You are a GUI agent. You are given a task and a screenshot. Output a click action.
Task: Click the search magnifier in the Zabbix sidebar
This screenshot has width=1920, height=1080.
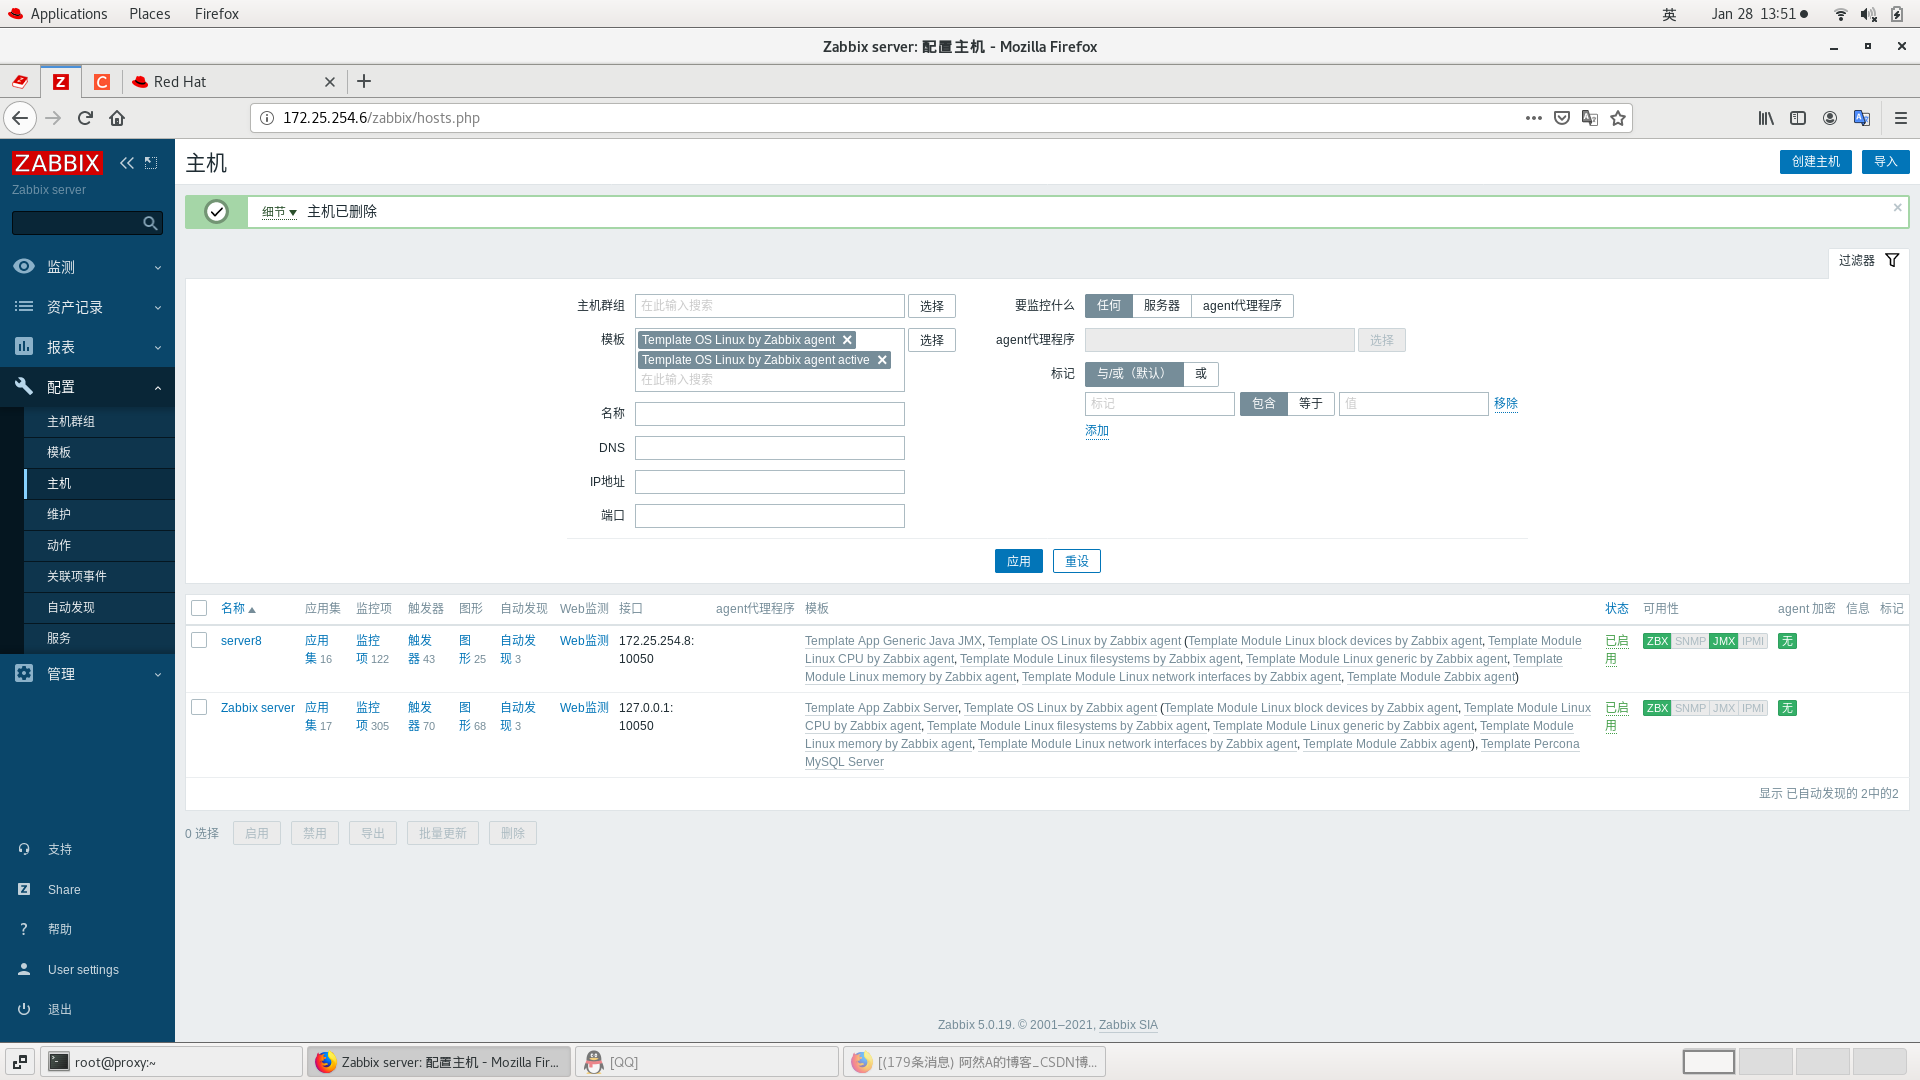coord(150,223)
